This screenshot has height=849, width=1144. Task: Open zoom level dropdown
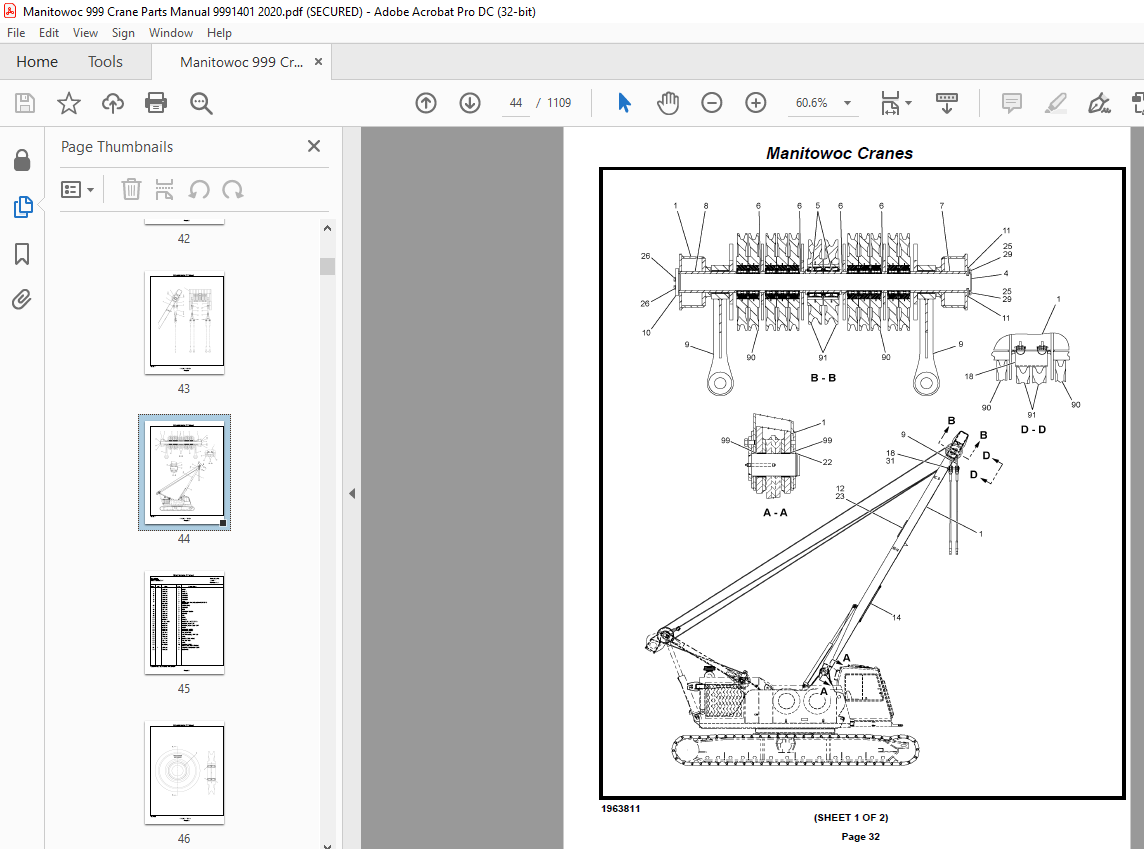pos(847,103)
